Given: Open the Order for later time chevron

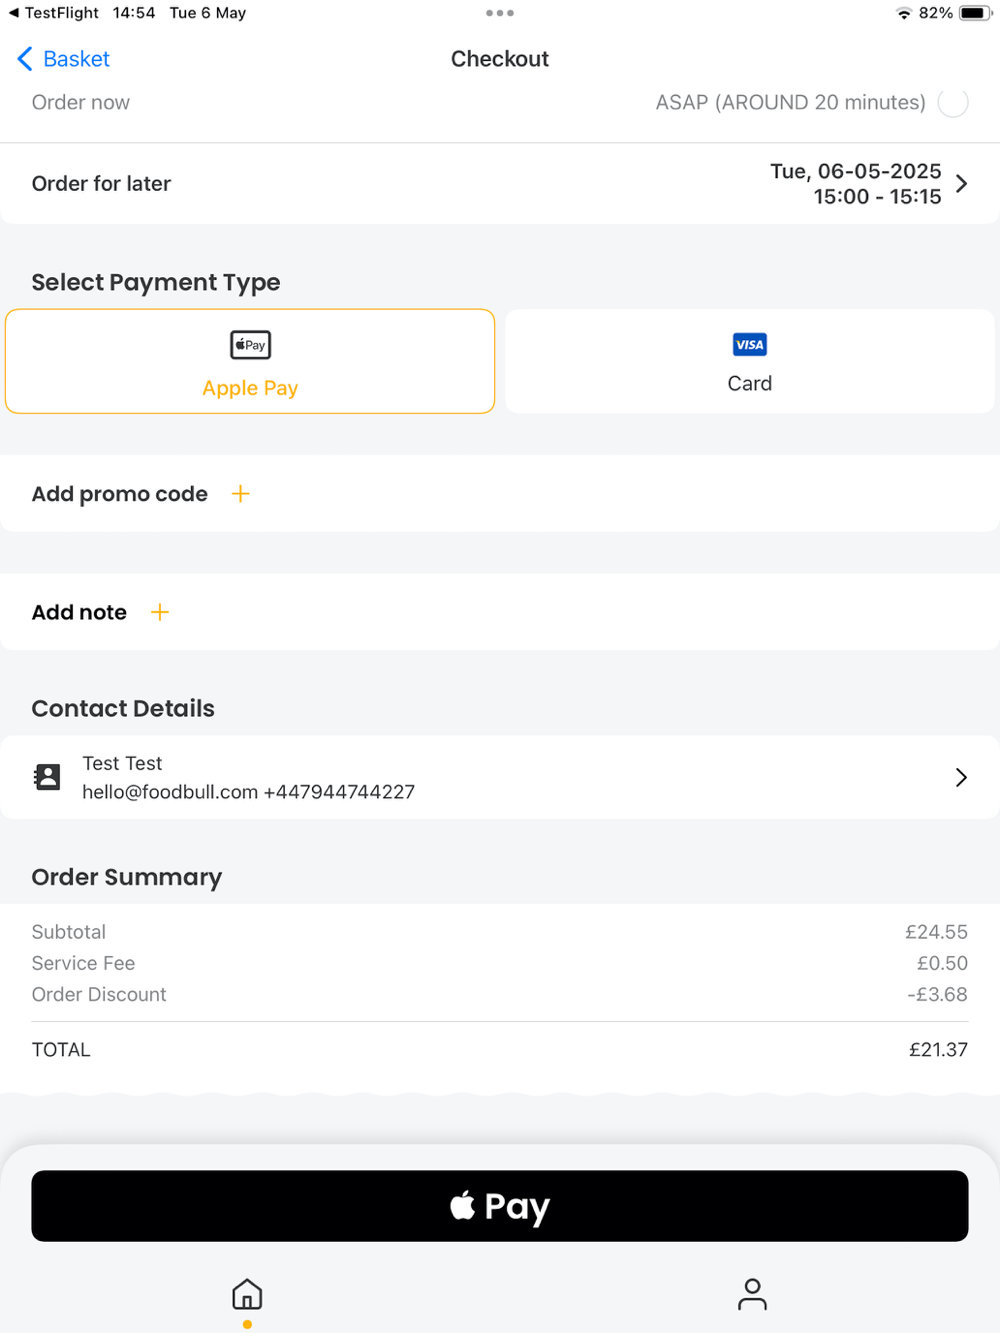Looking at the screenshot, I should click(962, 184).
